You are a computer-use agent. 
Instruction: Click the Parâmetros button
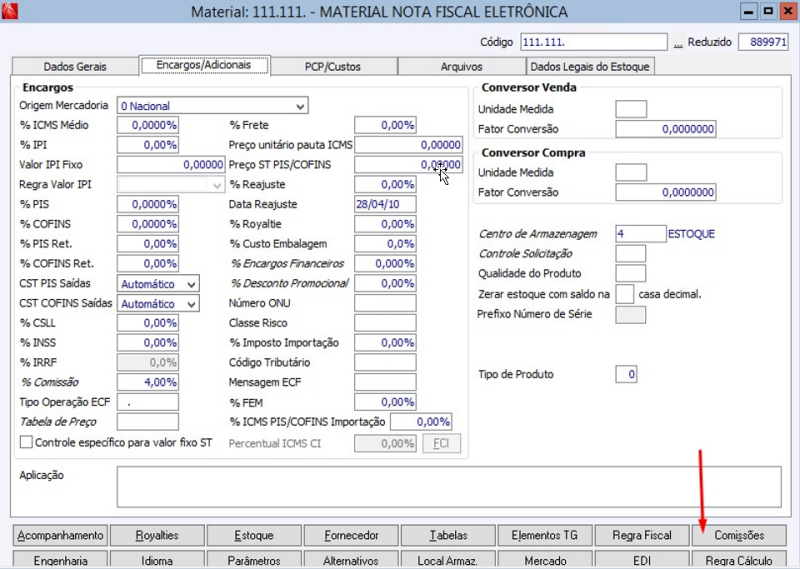[254, 560]
